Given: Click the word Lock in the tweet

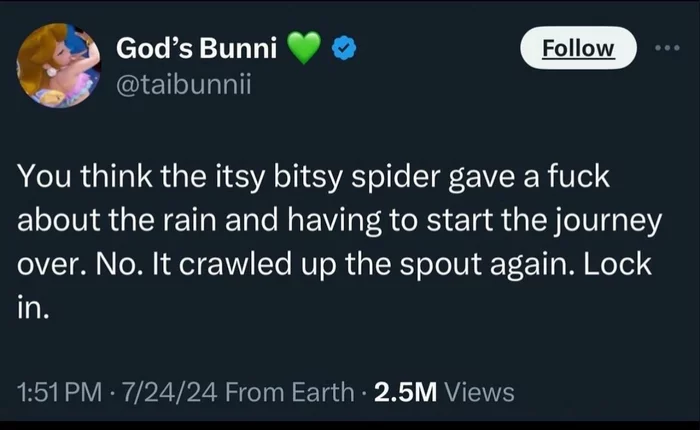Looking at the screenshot, I should coord(617,264).
